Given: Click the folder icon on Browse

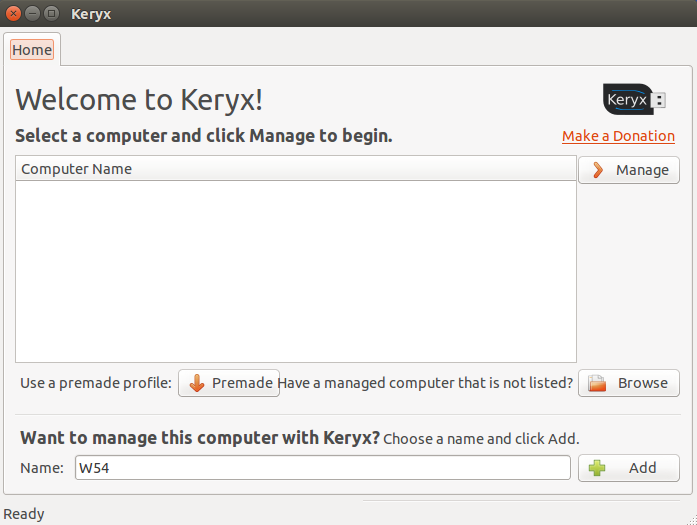Looking at the screenshot, I should point(597,383).
